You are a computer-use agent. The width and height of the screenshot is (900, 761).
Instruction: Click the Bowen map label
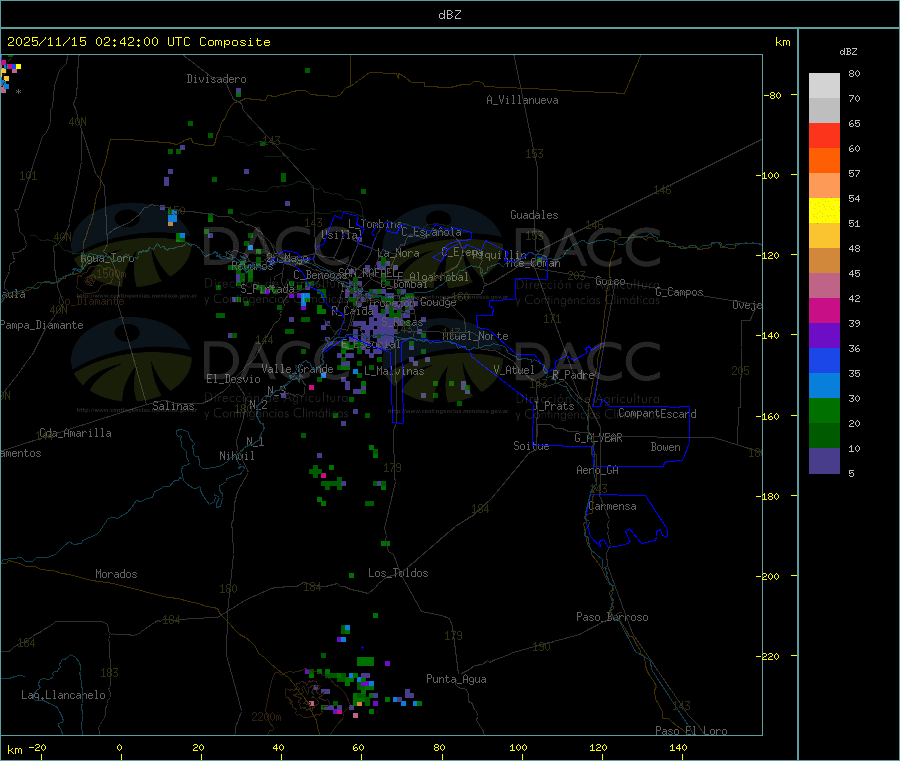tap(666, 447)
